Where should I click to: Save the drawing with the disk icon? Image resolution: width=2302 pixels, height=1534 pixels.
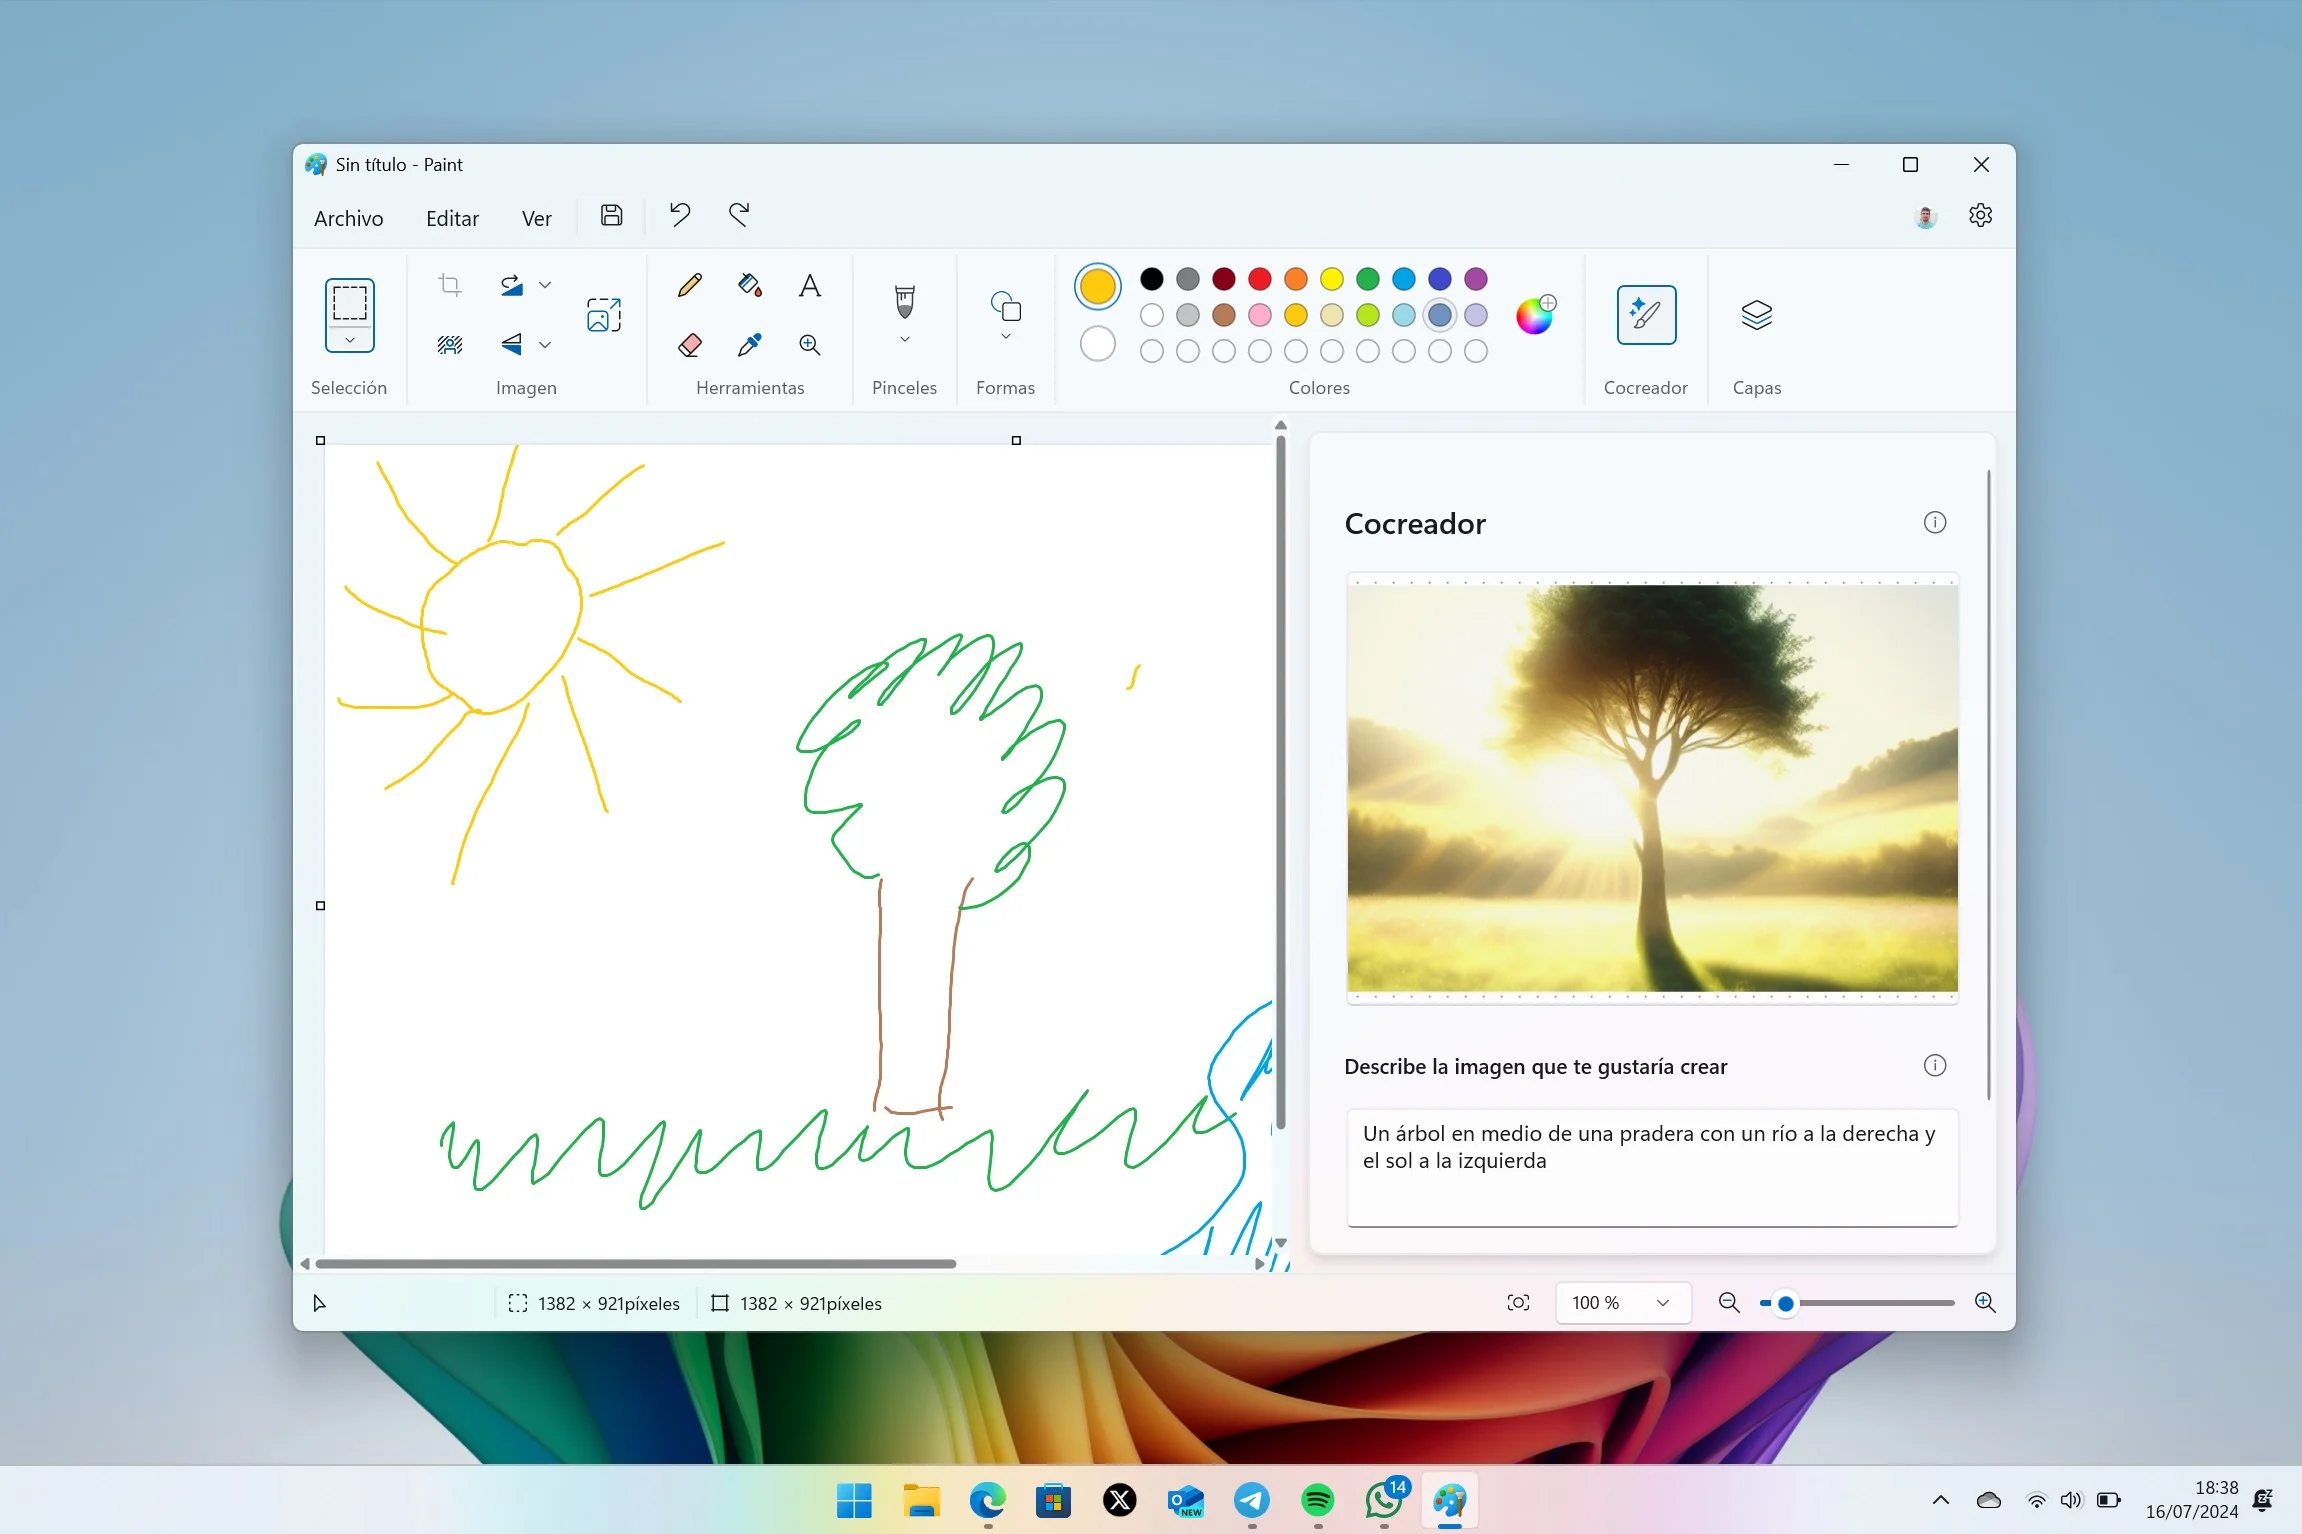(x=610, y=215)
